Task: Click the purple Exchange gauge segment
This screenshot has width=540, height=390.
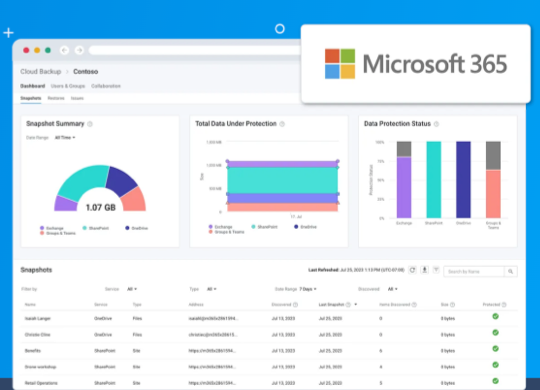Action: point(65,204)
